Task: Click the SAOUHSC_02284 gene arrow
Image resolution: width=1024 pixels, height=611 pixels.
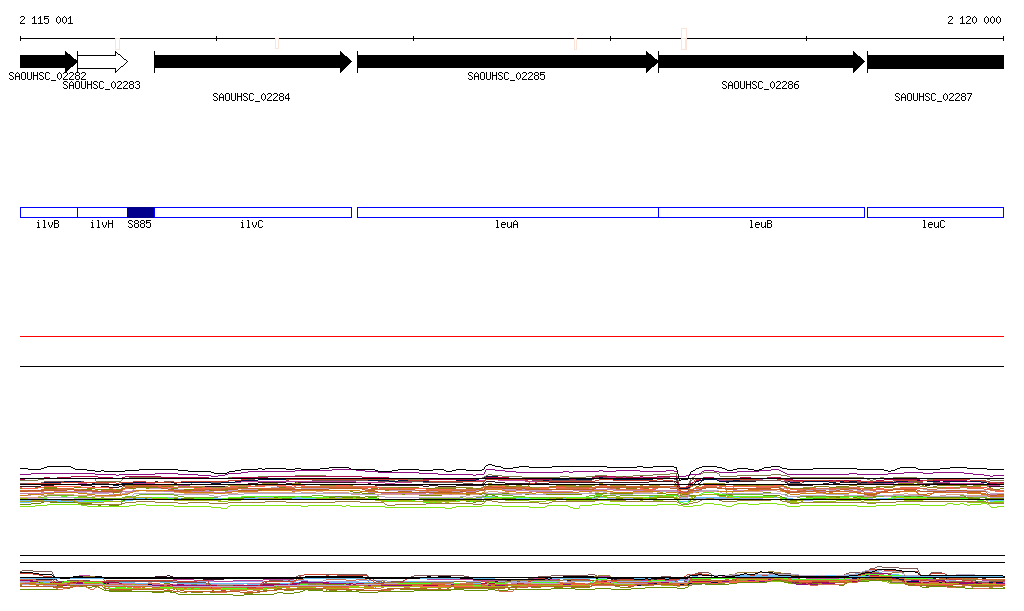Action: point(252,62)
